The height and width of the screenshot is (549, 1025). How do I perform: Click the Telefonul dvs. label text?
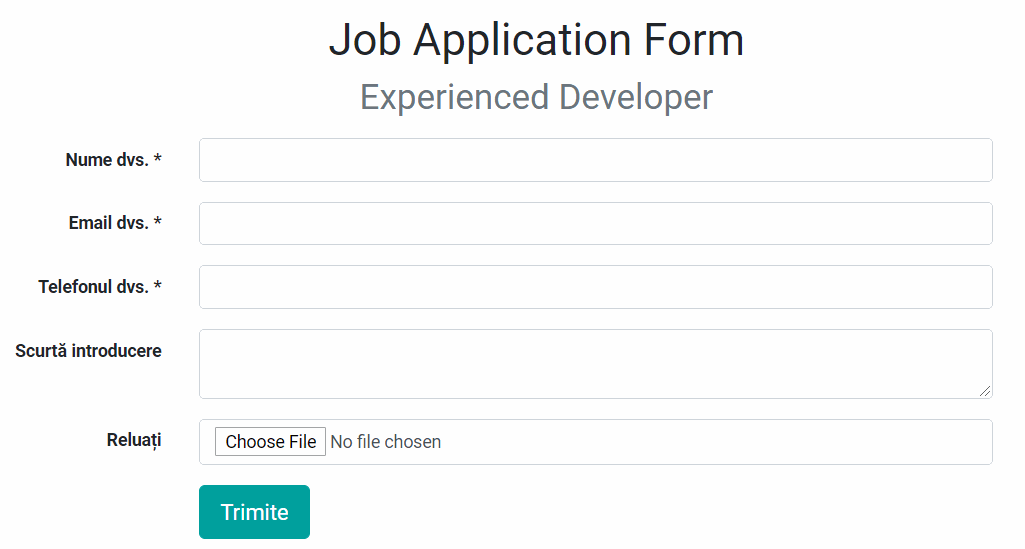pyautogui.click(x=93, y=287)
